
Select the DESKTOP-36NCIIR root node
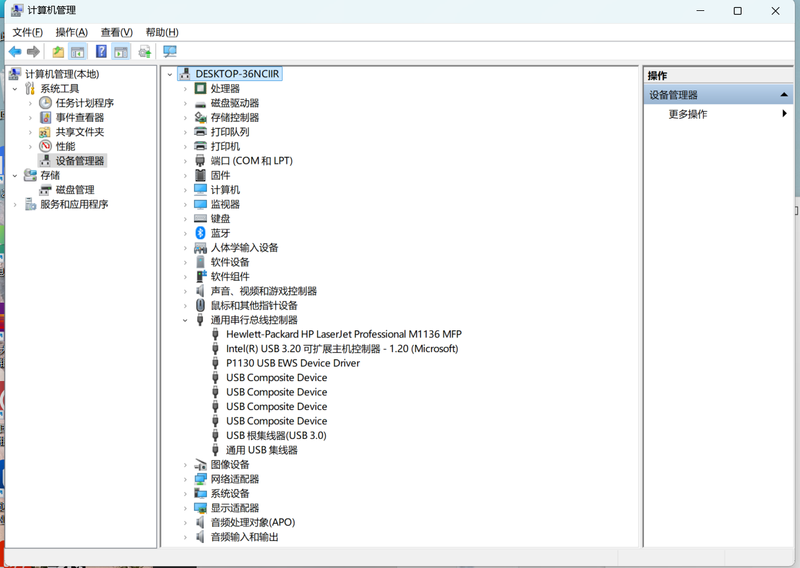click(237, 74)
